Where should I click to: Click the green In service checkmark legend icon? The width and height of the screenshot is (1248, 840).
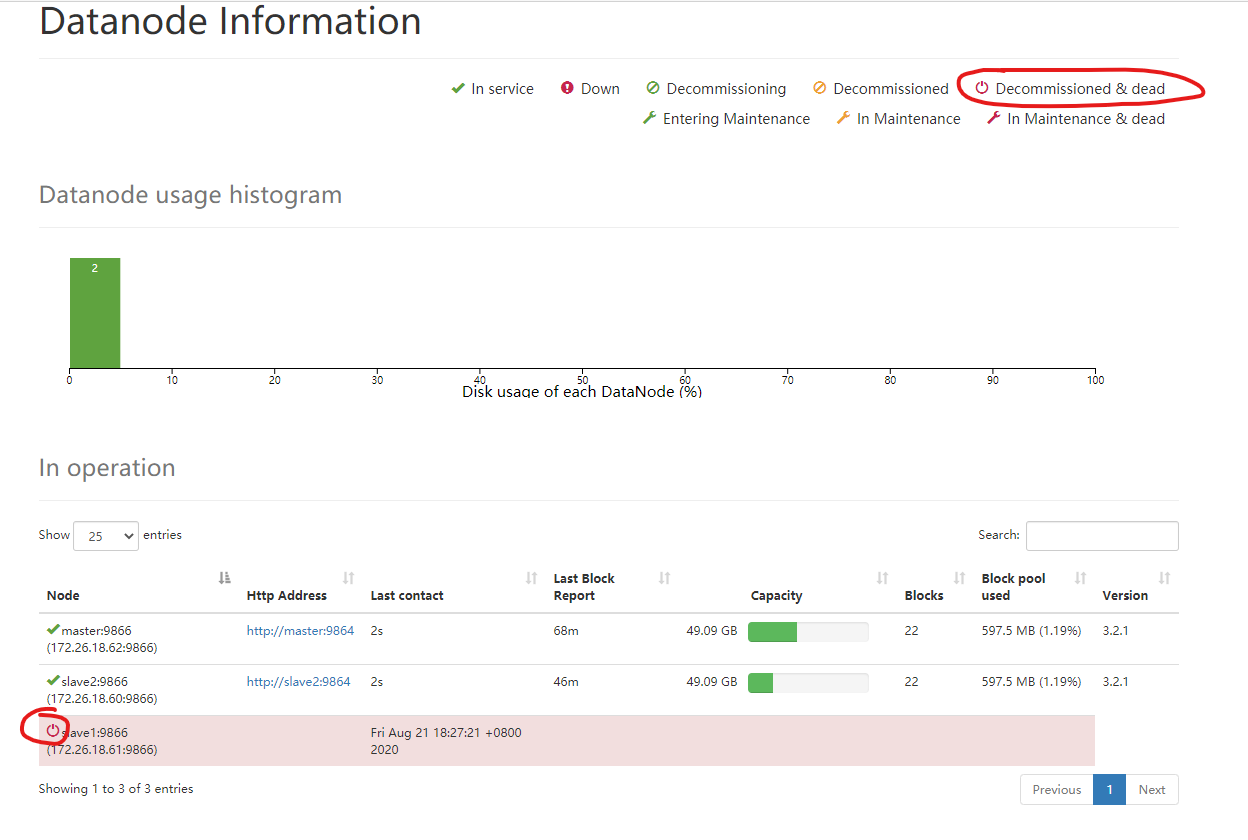pyautogui.click(x=458, y=89)
